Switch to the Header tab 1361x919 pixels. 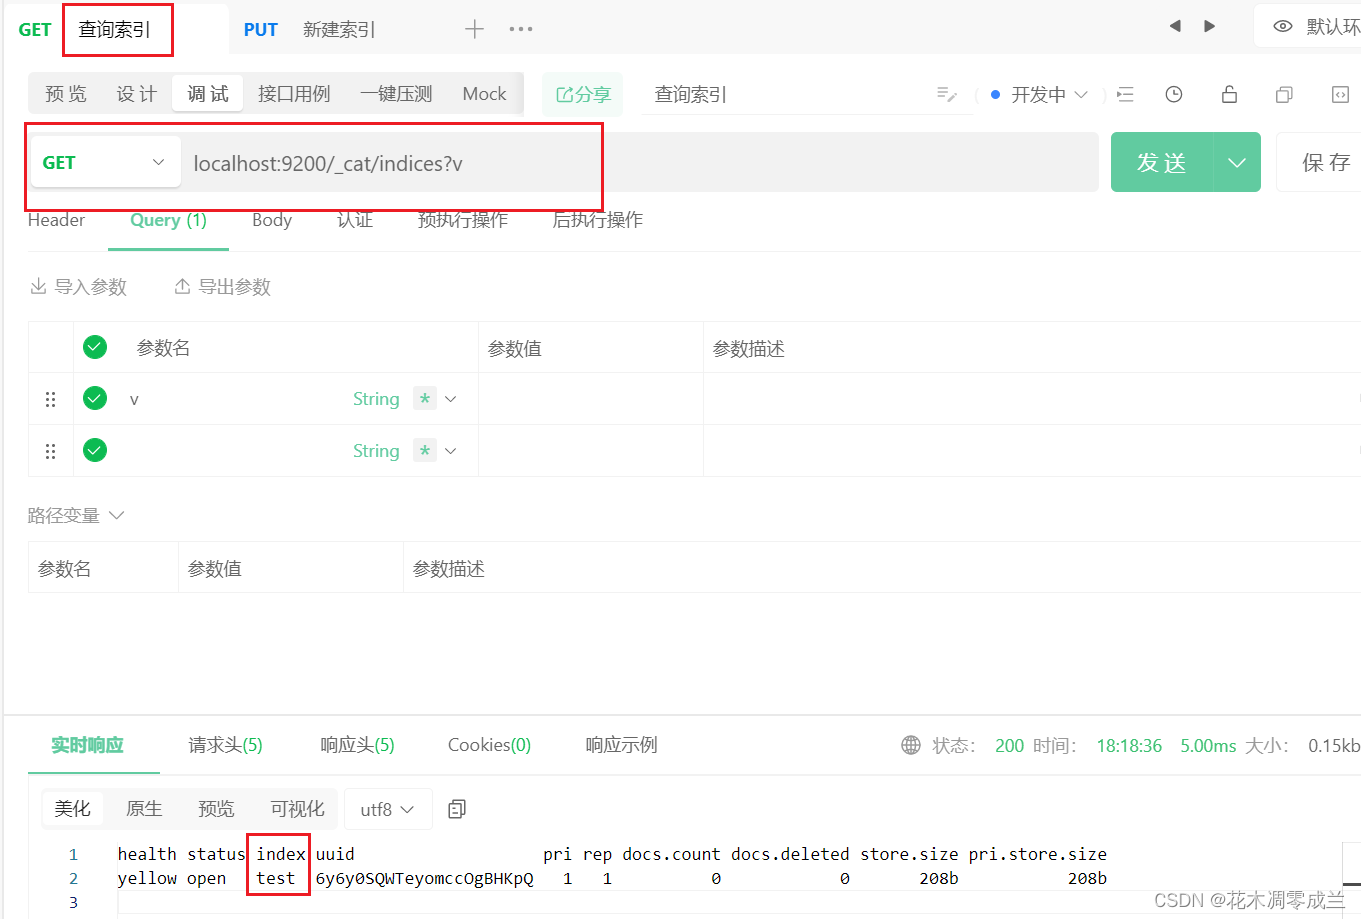click(56, 220)
